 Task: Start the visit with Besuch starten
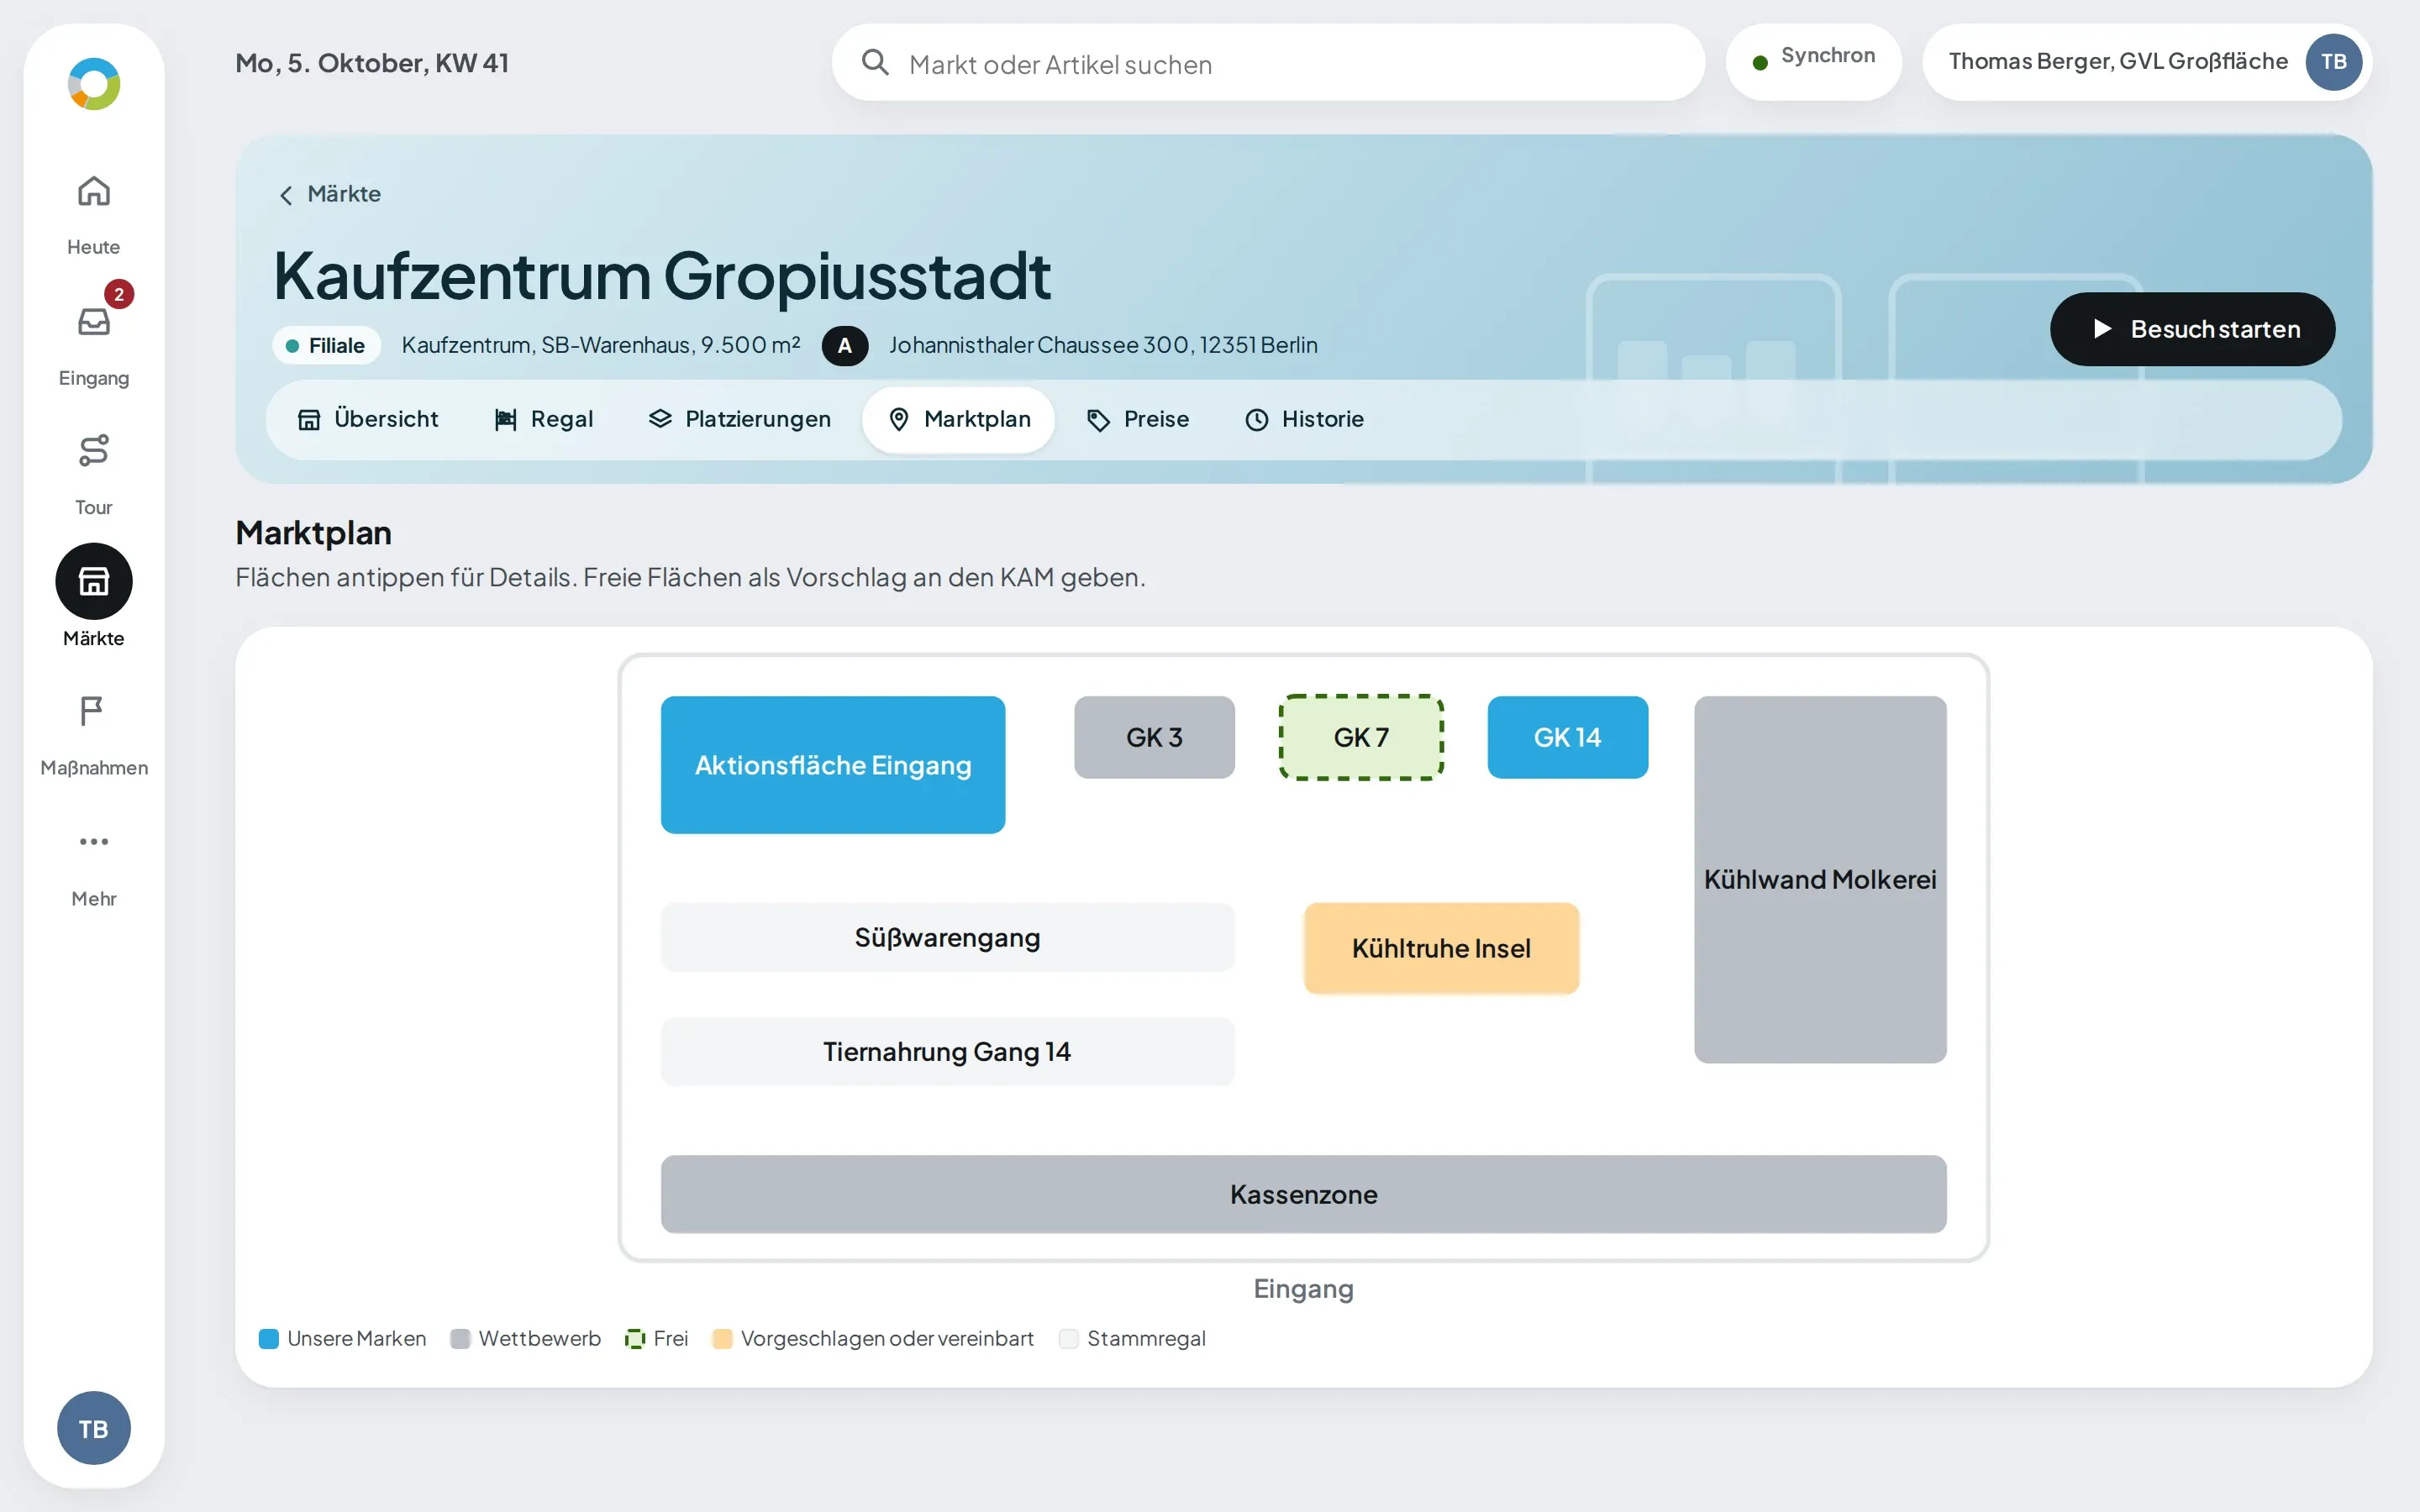point(2192,329)
